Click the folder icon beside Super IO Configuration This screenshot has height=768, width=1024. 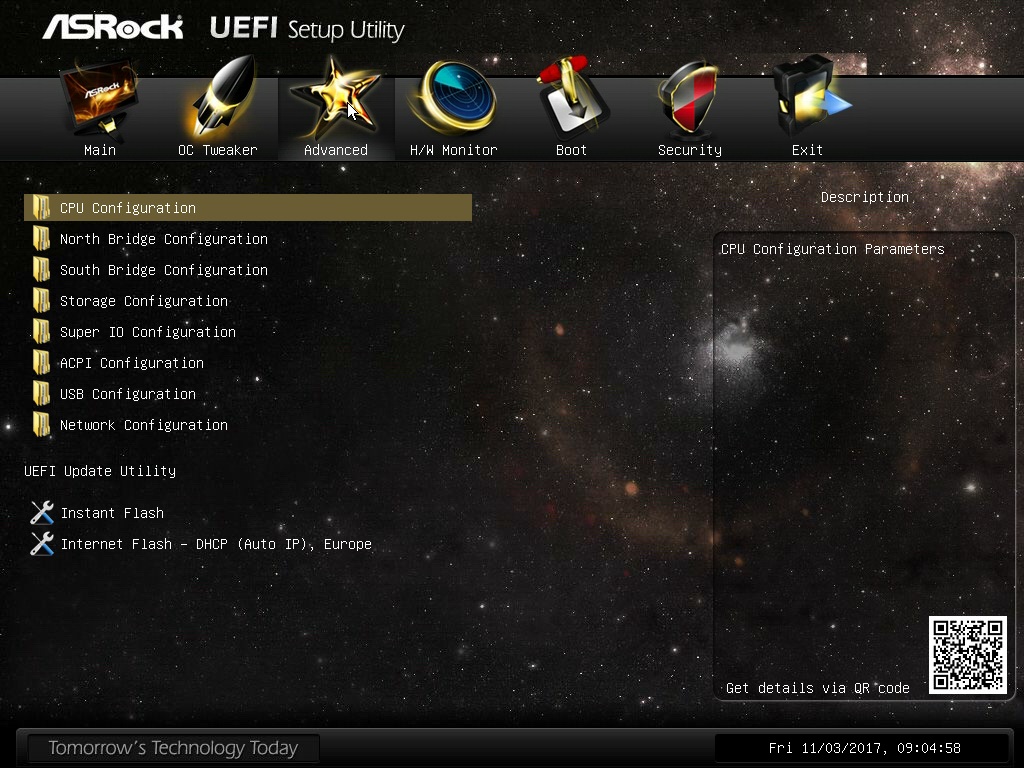pos(41,332)
